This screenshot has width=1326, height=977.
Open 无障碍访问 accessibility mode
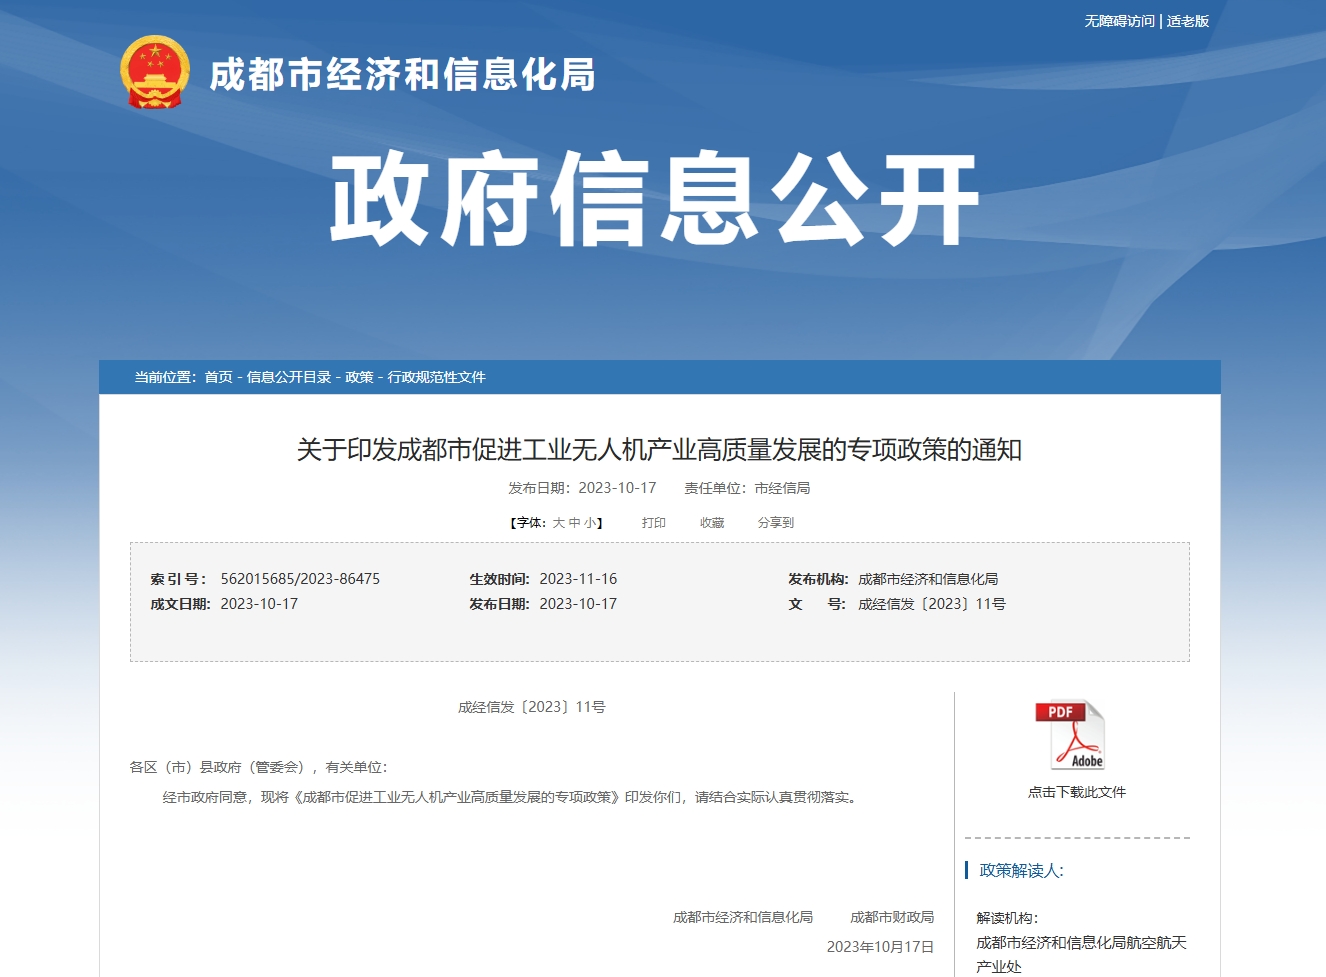(x=1119, y=21)
